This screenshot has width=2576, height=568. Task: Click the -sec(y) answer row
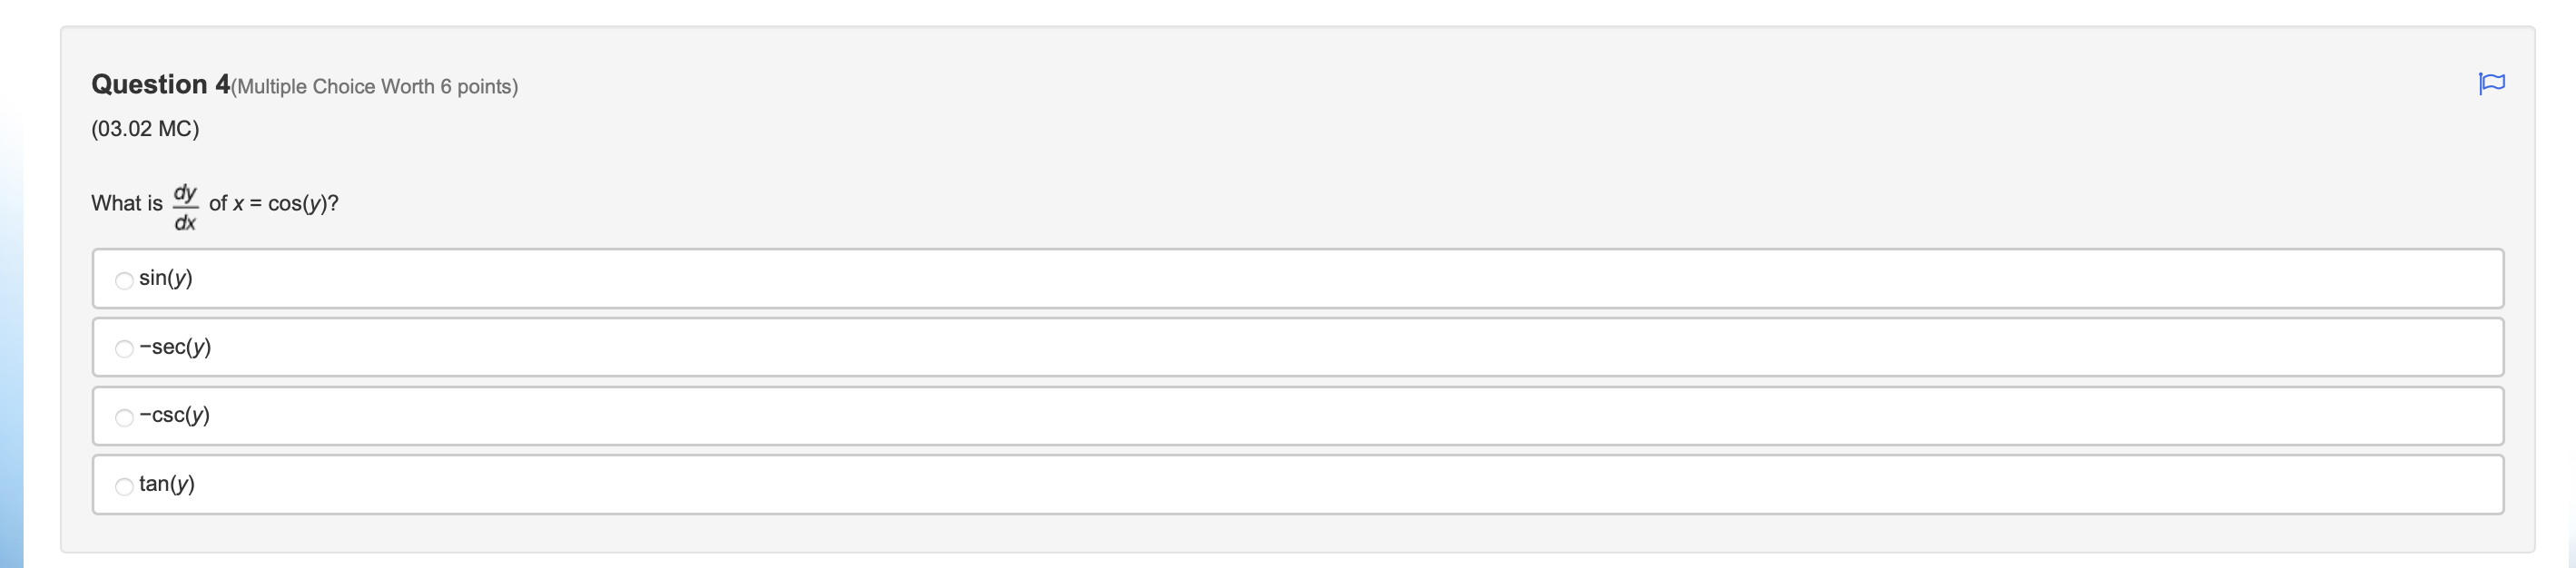pos(700,347)
